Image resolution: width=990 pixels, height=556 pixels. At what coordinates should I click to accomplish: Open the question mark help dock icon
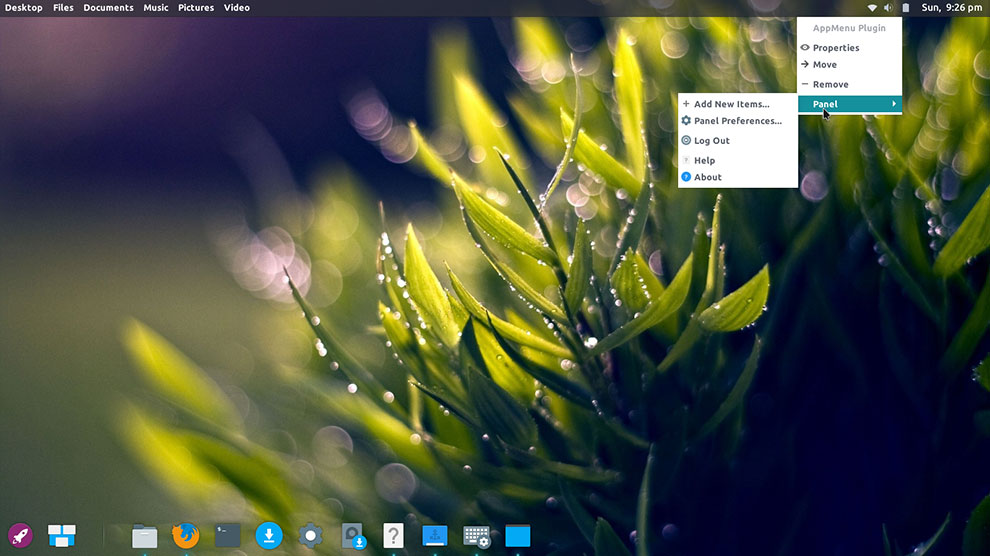tap(393, 535)
